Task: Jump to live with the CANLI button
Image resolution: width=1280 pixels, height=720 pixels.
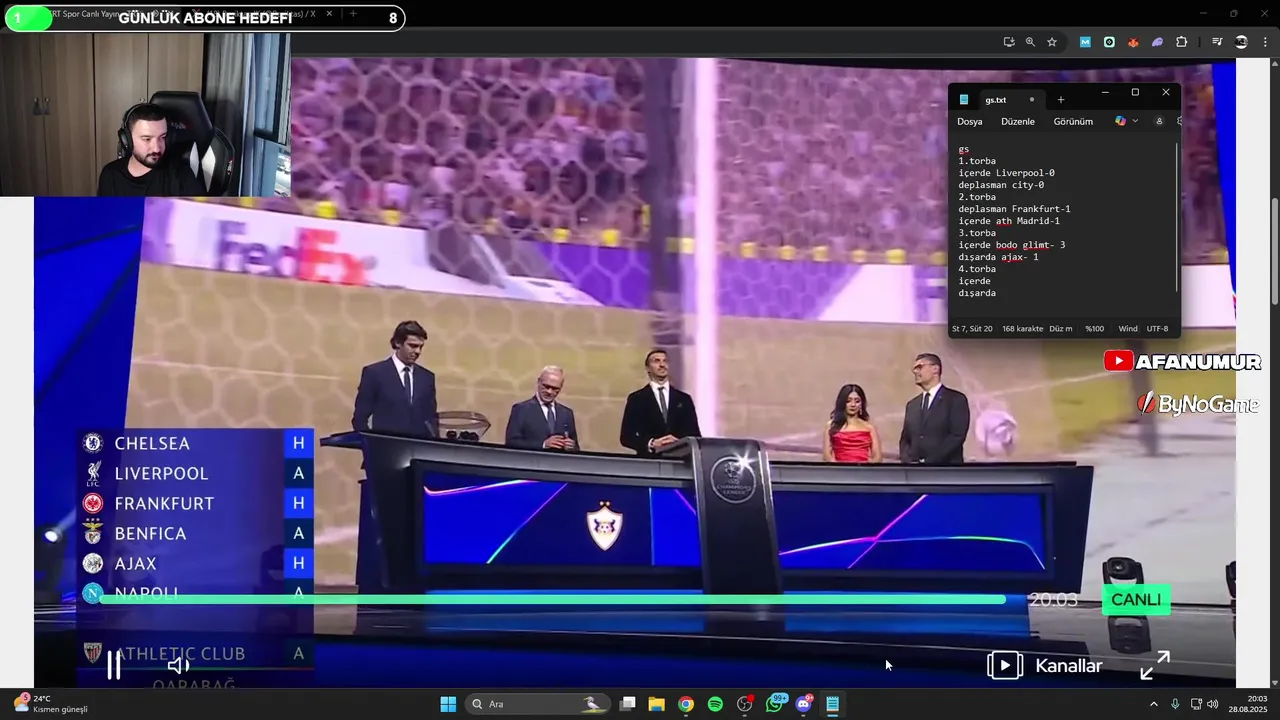Action: pyautogui.click(x=1136, y=600)
